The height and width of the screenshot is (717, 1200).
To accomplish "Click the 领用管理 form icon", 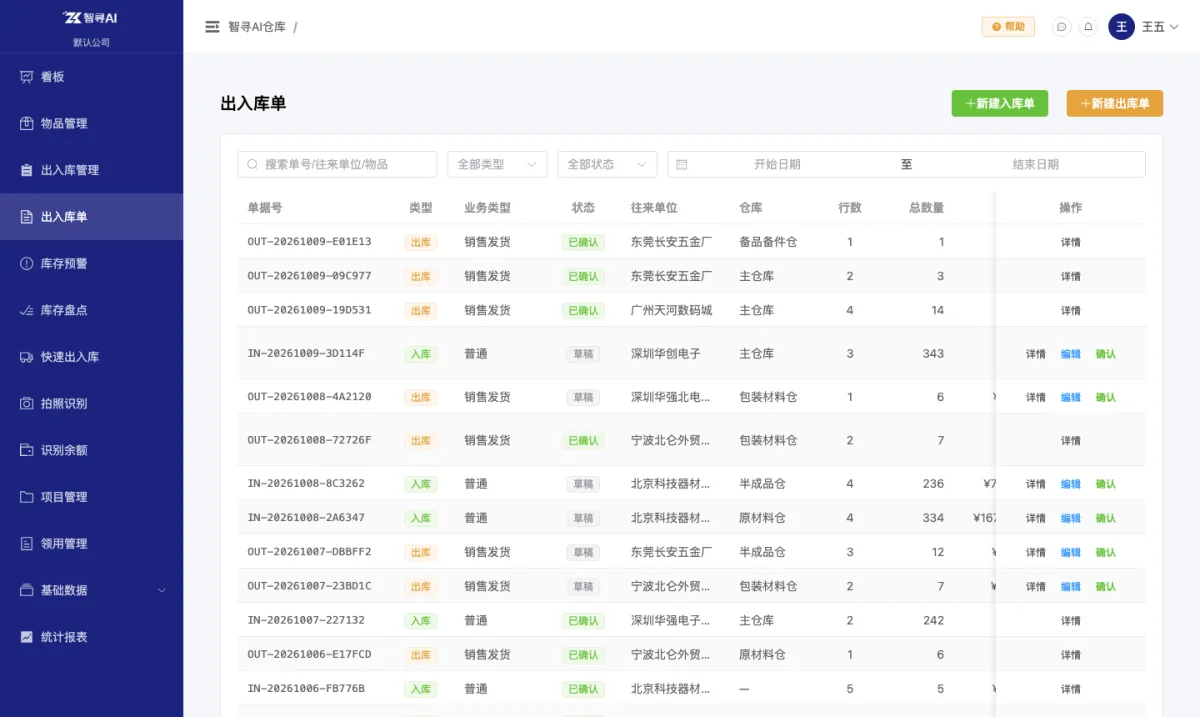I will (x=27, y=544).
